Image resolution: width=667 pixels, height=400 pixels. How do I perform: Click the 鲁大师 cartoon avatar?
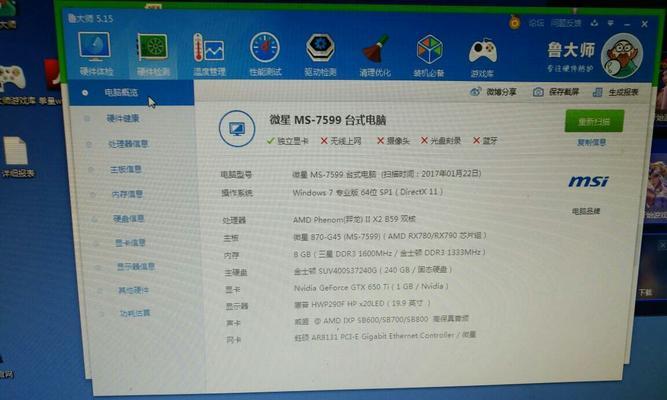click(x=622, y=56)
